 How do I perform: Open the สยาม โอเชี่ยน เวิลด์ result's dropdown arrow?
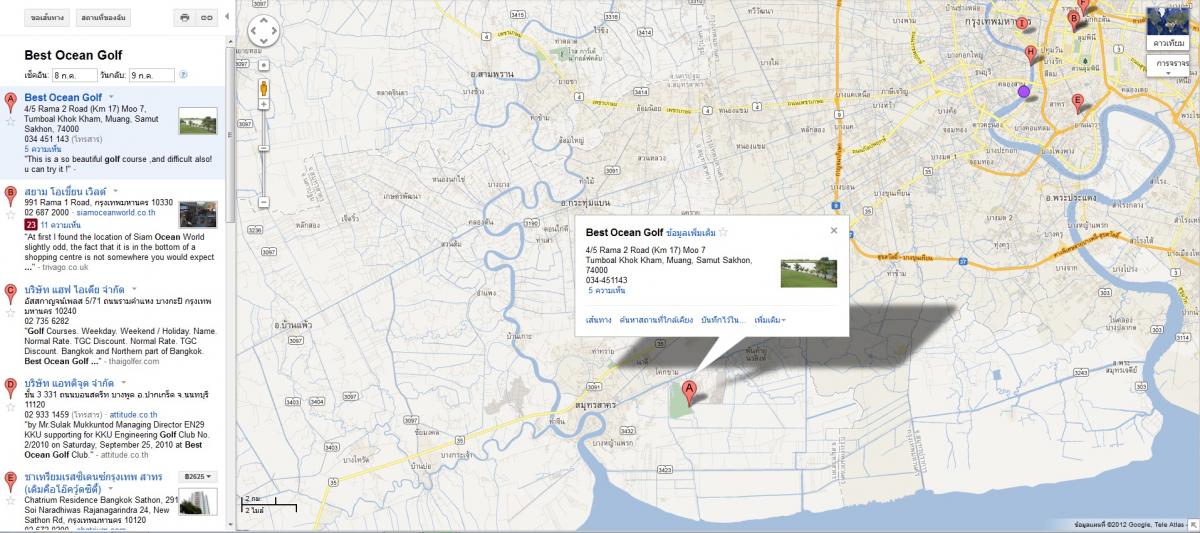[x=115, y=190]
